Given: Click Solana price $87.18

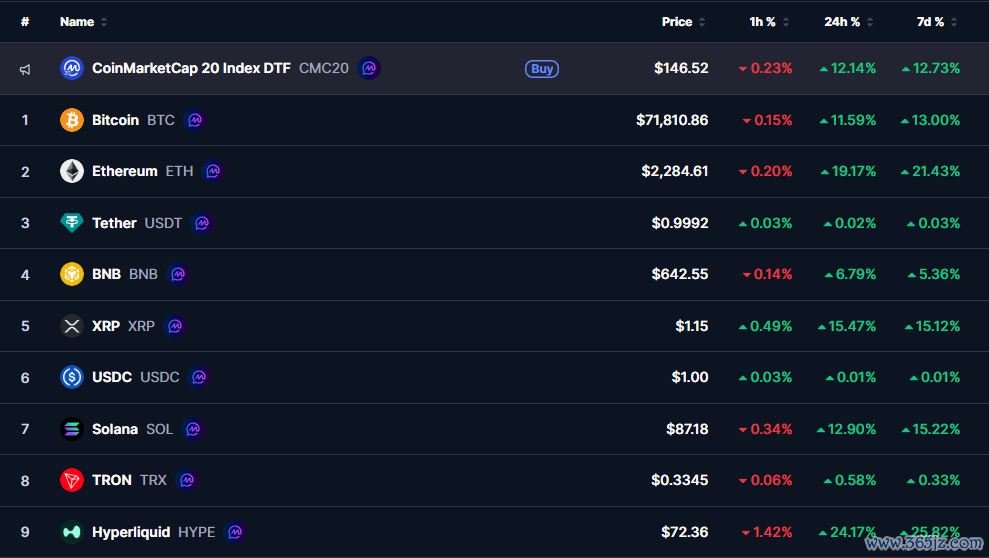Looking at the screenshot, I should [x=688, y=429].
